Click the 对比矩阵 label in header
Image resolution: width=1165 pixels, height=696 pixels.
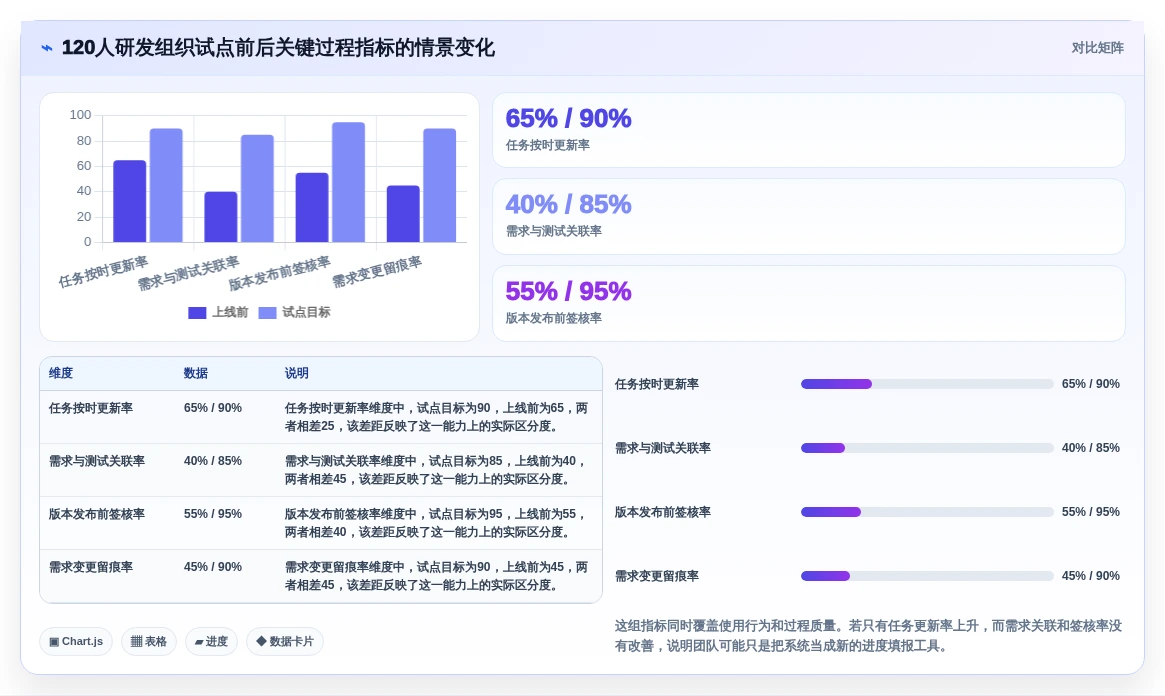pyautogui.click(x=1097, y=48)
